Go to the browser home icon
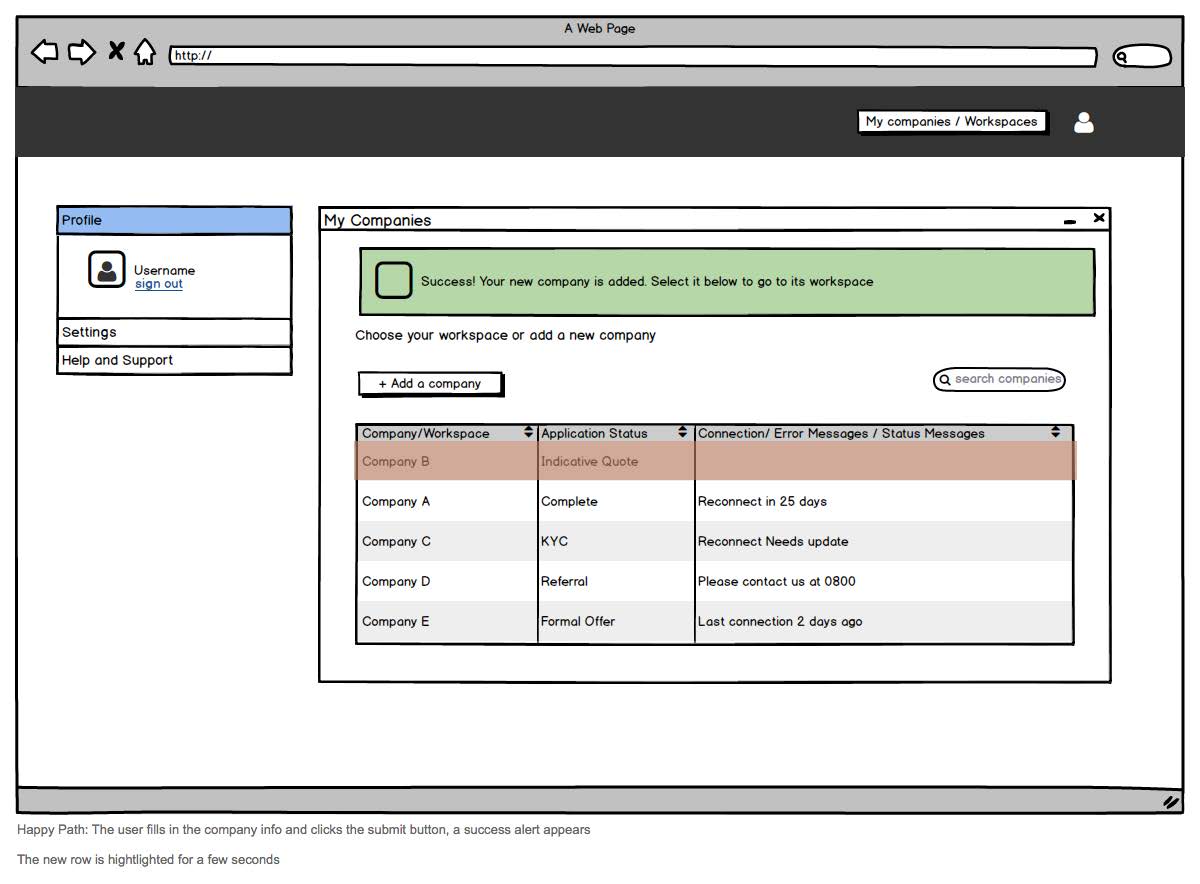Screen dimensions: 1200x884 point(145,52)
